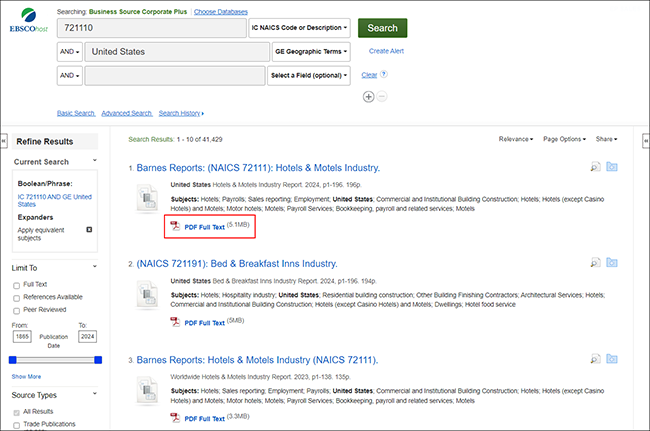Check References Available limiter
This screenshot has width=650, height=431.
pos(17,298)
